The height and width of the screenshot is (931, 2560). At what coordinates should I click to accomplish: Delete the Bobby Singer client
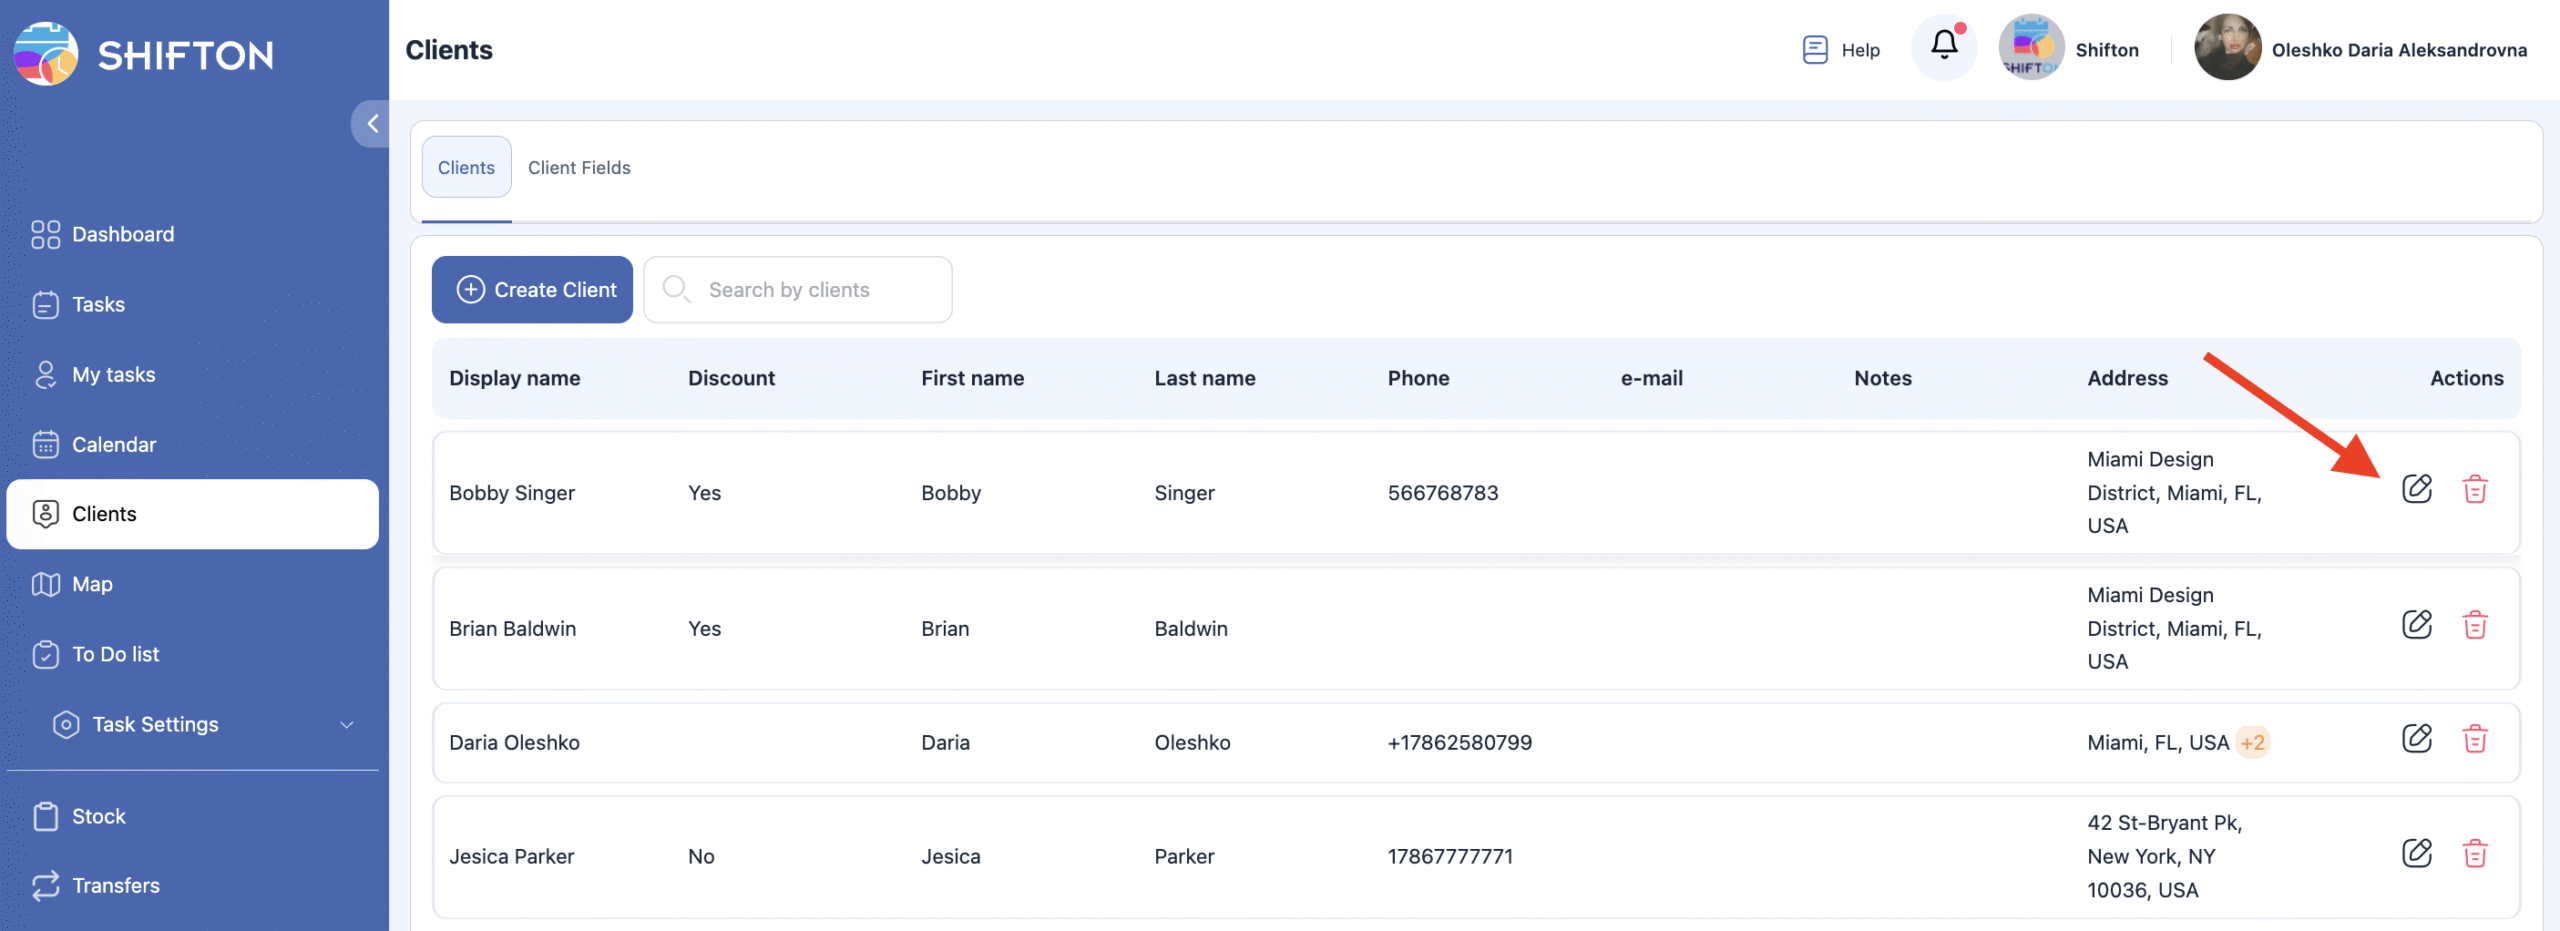click(x=2474, y=489)
